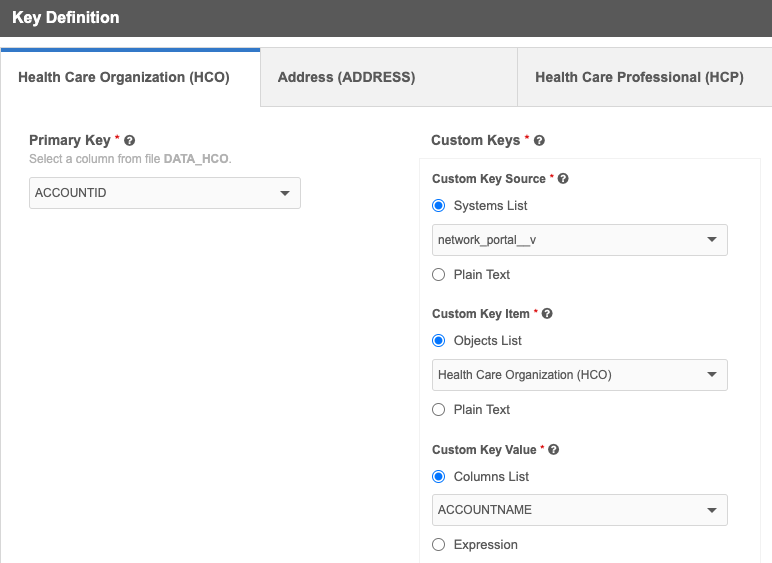Open the Health Care Organization (HCO) objects dropdown
The width and height of the screenshot is (772, 563).
coord(579,375)
